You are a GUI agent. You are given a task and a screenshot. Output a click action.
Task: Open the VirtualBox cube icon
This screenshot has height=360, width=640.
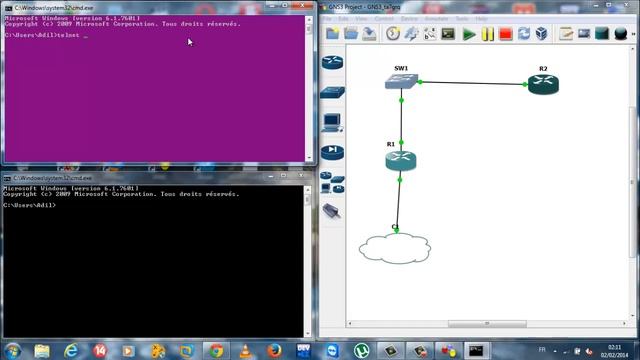pyautogui.click(x=542, y=33)
